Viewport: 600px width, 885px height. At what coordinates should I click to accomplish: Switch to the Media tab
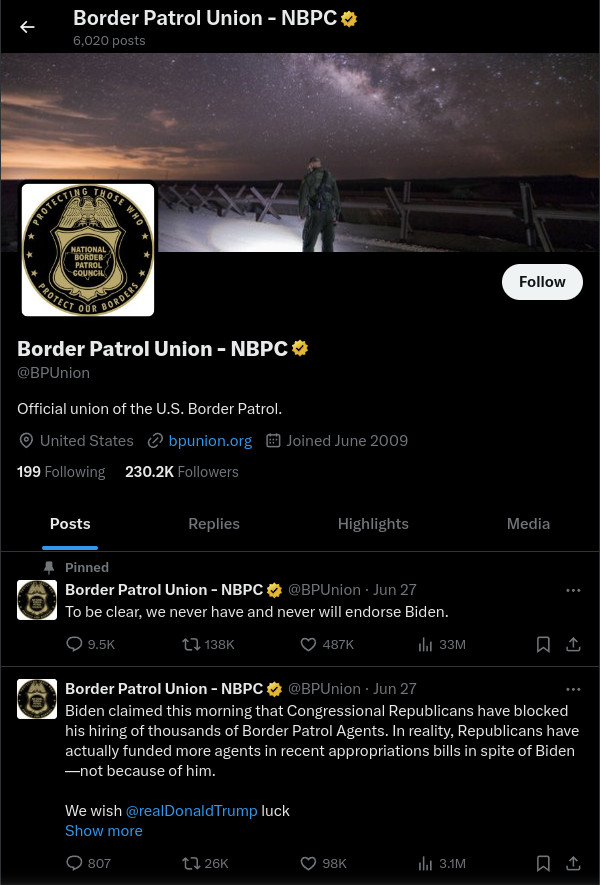pos(528,524)
